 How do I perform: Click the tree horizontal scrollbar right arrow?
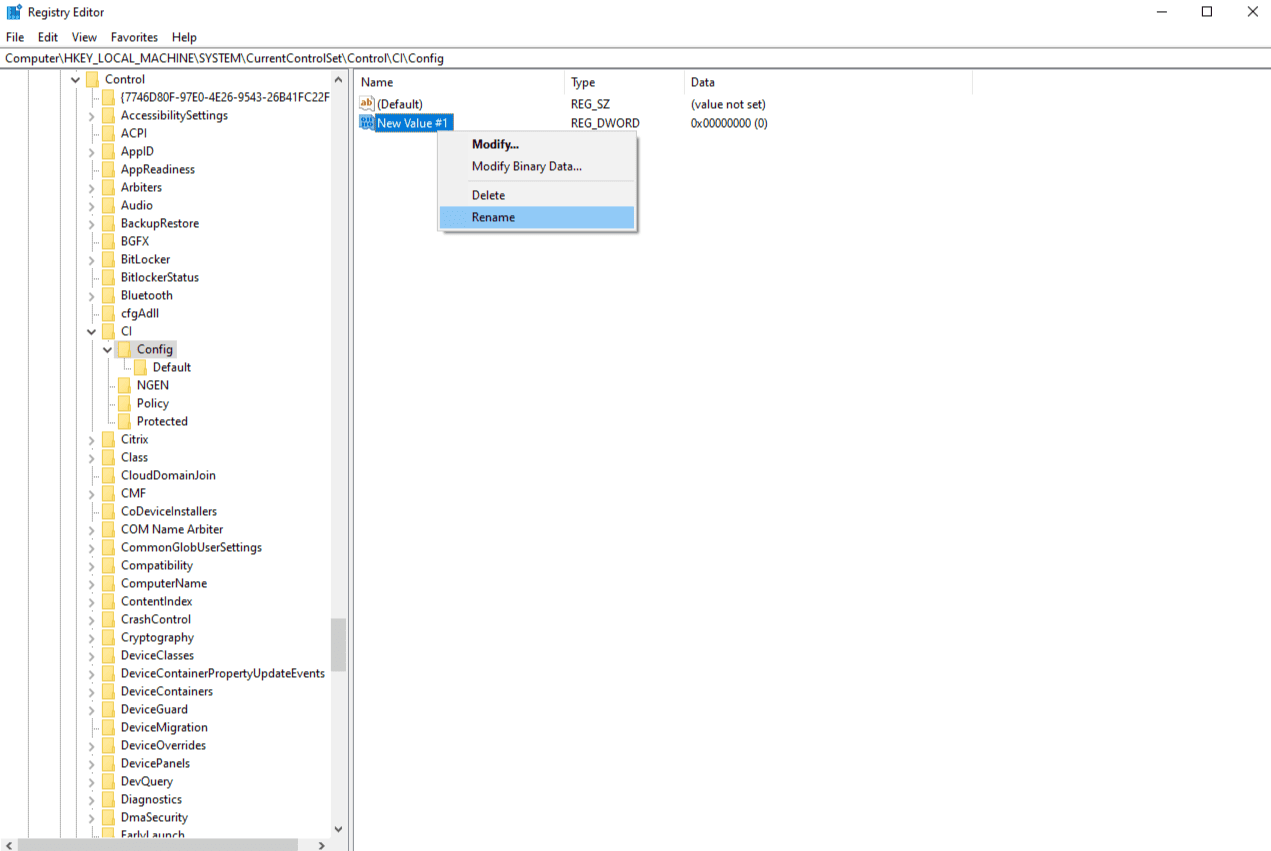[x=321, y=845]
